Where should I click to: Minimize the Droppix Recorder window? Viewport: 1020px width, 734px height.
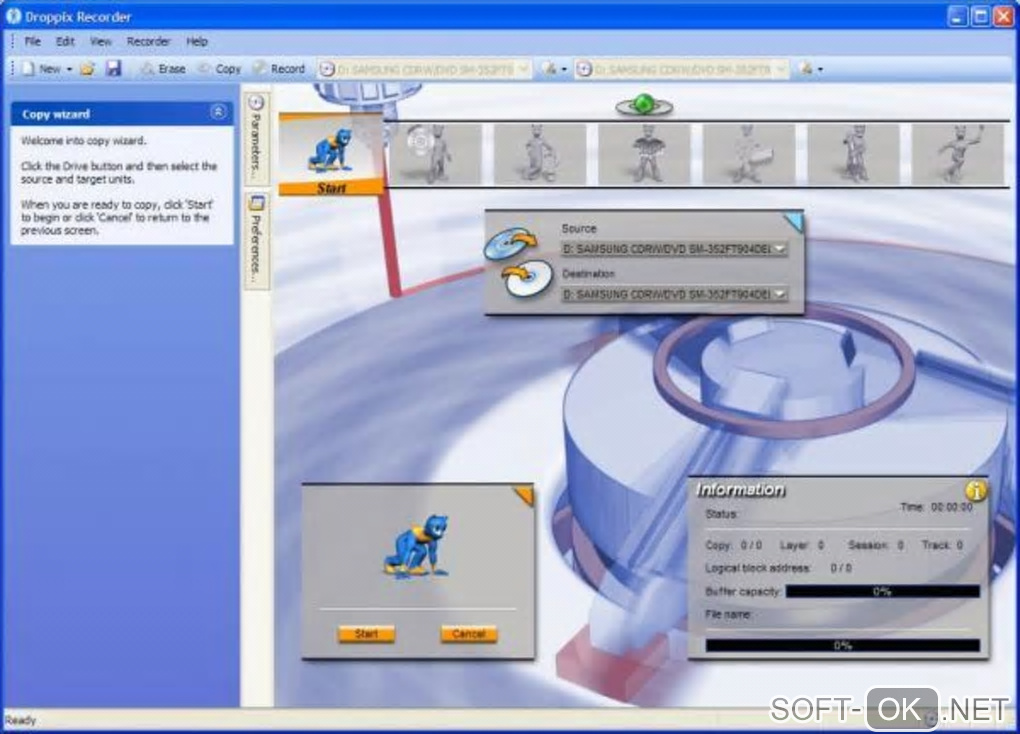tap(957, 16)
